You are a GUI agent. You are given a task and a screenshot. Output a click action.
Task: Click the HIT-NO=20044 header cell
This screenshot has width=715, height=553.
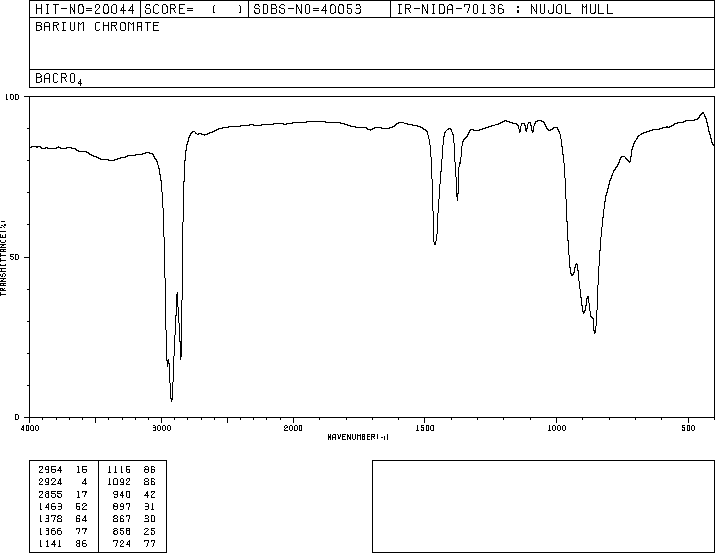pos(85,9)
